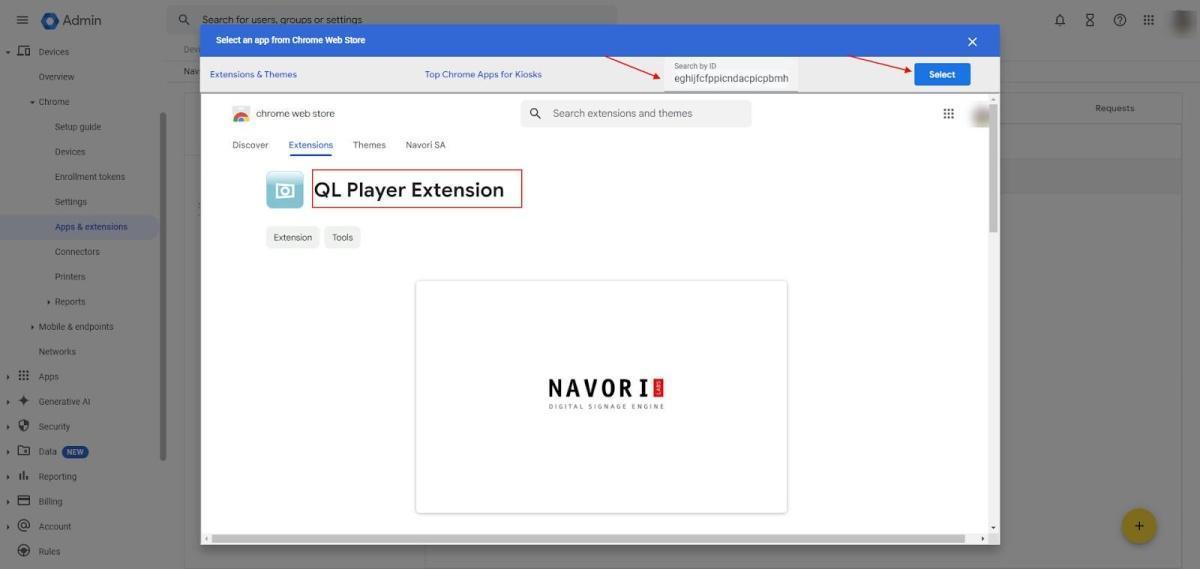The width and height of the screenshot is (1200, 569).
Task: Click the Requests column header
Action: (x=1114, y=108)
